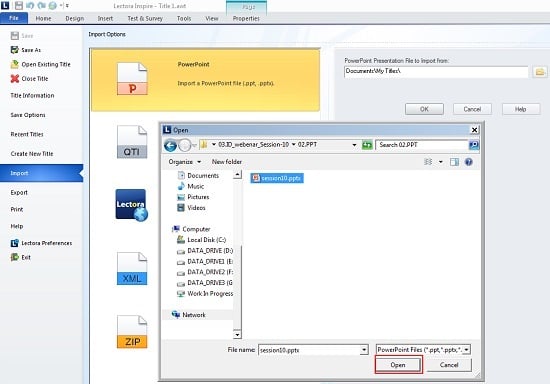Viewport: 550px width, 384px height.
Task: Select the ZIP import file icon
Action: point(132,332)
